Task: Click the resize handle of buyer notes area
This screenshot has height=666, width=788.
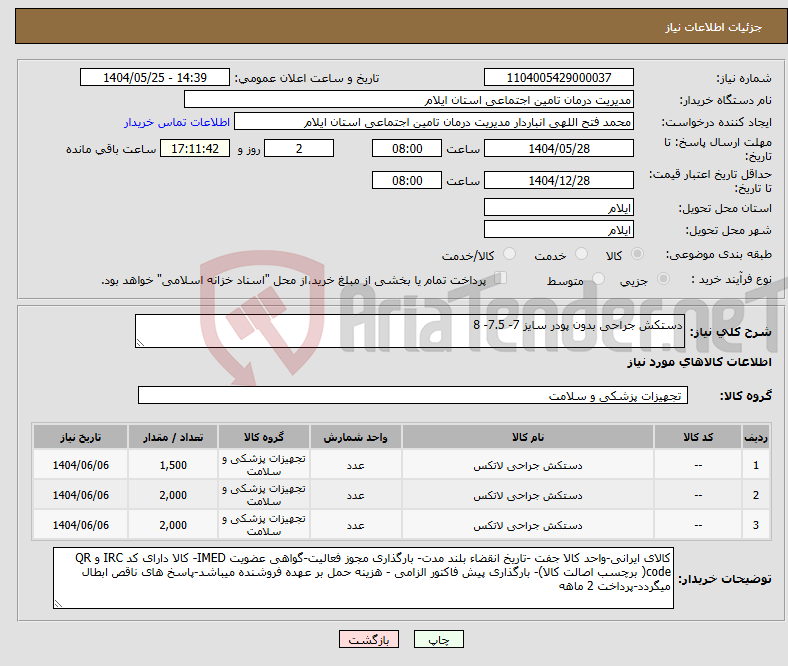Action: [x=58, y=604]
